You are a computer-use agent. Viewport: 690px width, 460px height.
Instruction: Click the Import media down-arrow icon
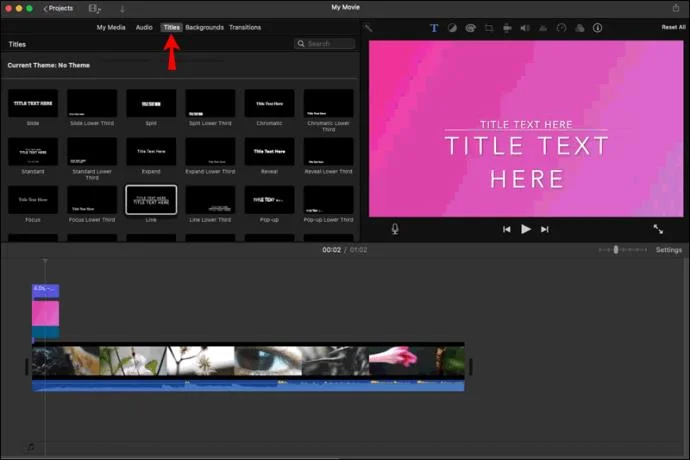(x=122, y=8)
